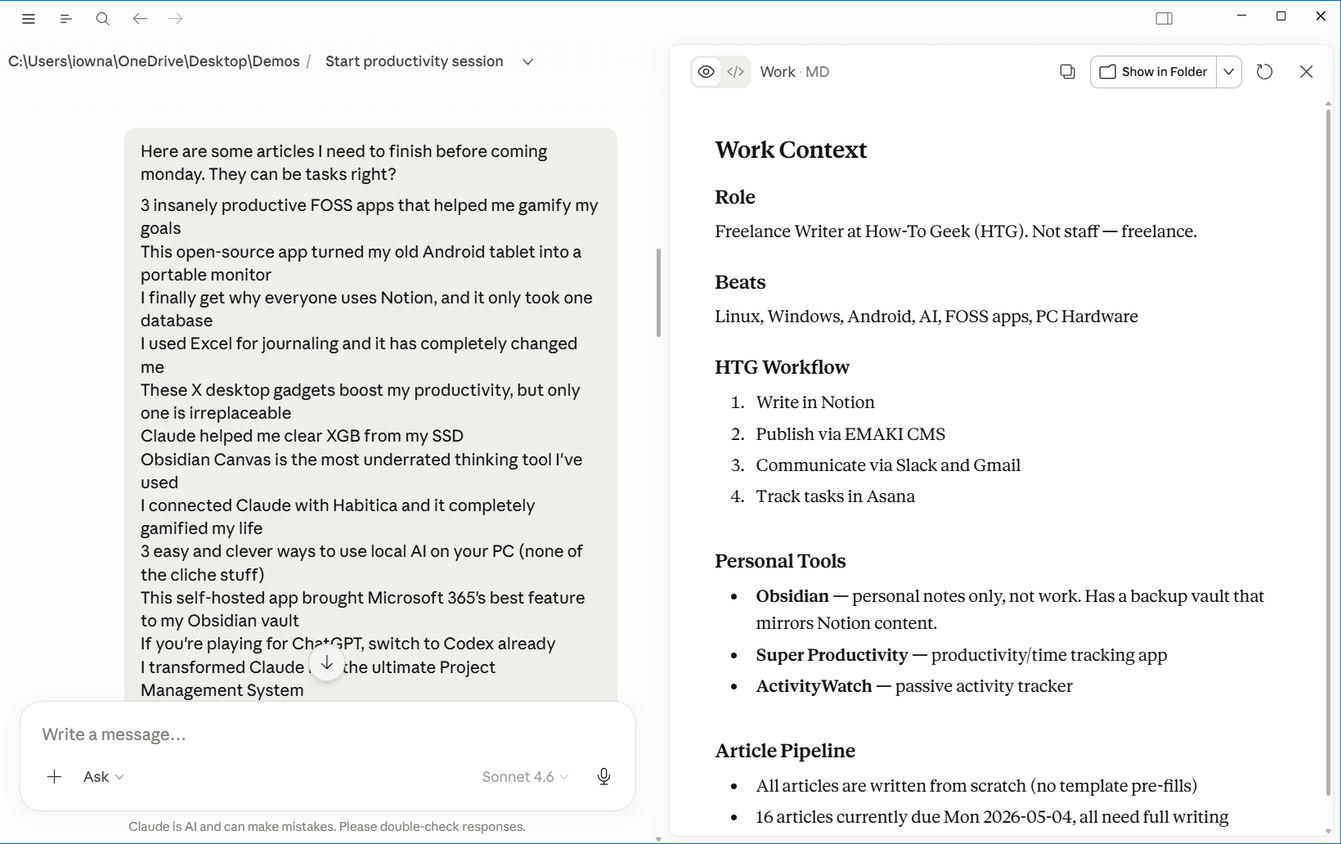Copy the Work.MD file contents
This screenshot has height=844, width=1341.
click(1067, 72)
